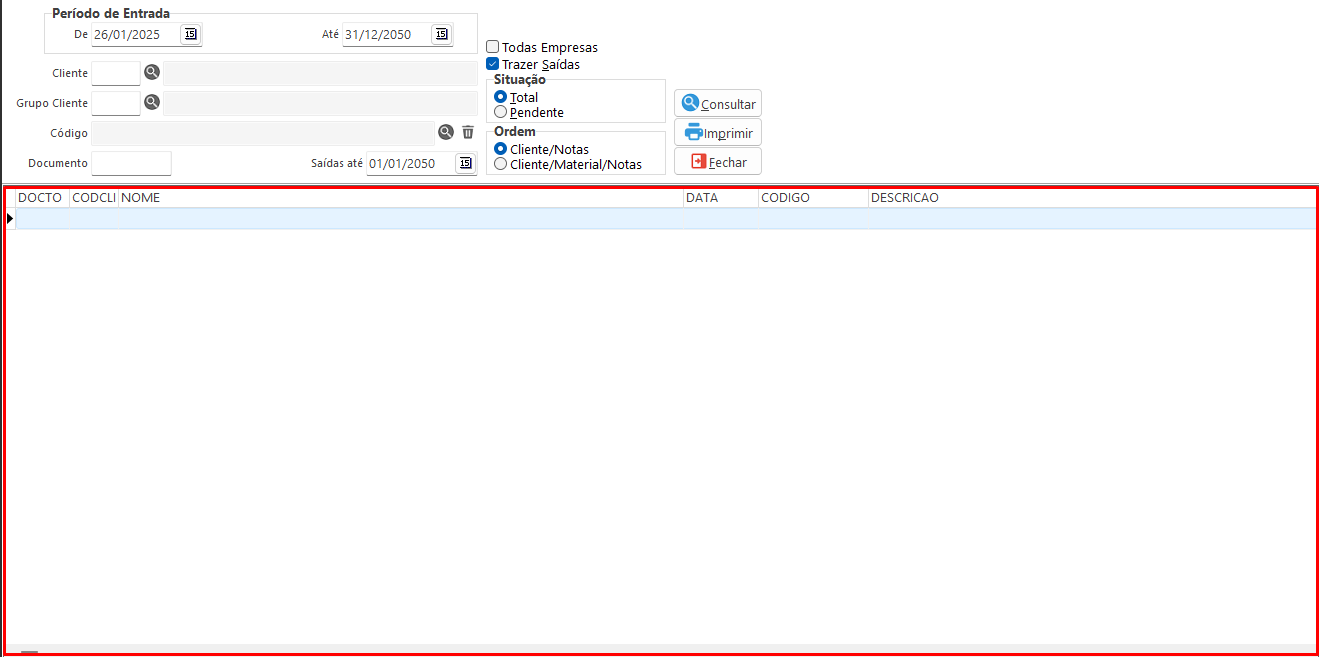Screen dimensions: 1319x657
Task: Open calendar picker for the Até date
Action: (x=441, y=34)
